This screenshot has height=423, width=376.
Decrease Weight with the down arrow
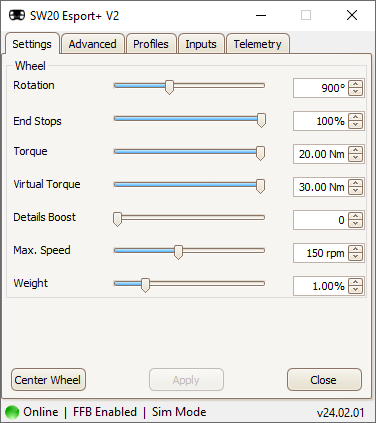pos(356,290)
